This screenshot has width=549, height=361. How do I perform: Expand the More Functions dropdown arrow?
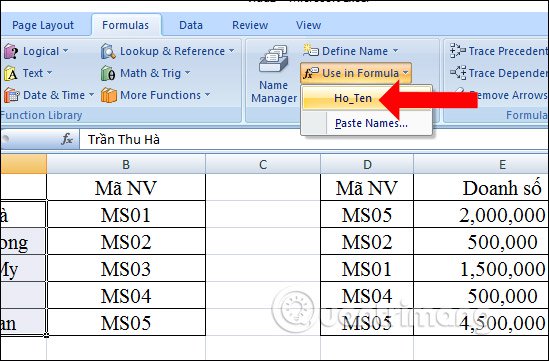[x=207, y=95]
